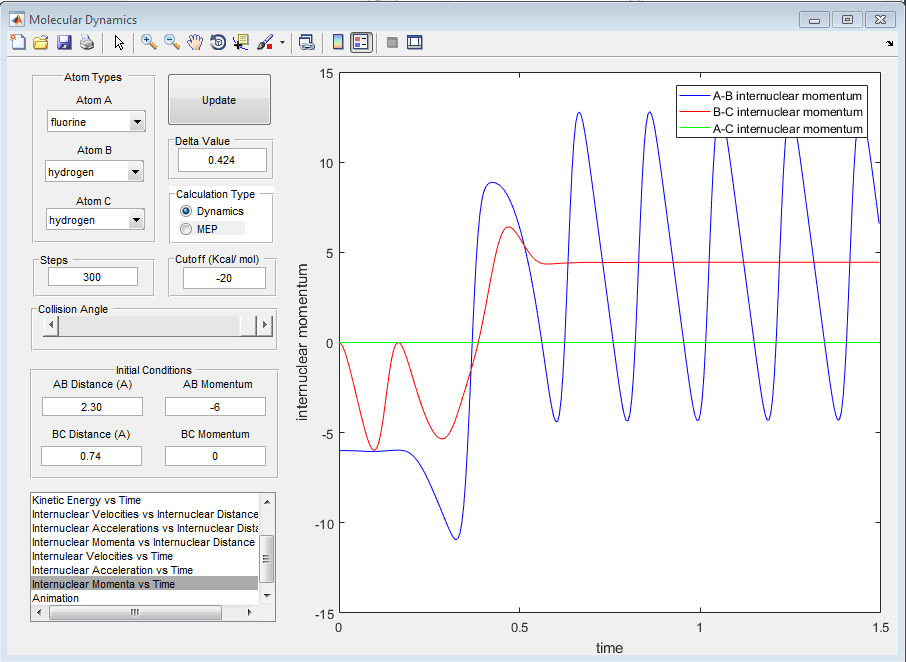Click the plot list's vertical scrollbar thumb

coord(267,559)
